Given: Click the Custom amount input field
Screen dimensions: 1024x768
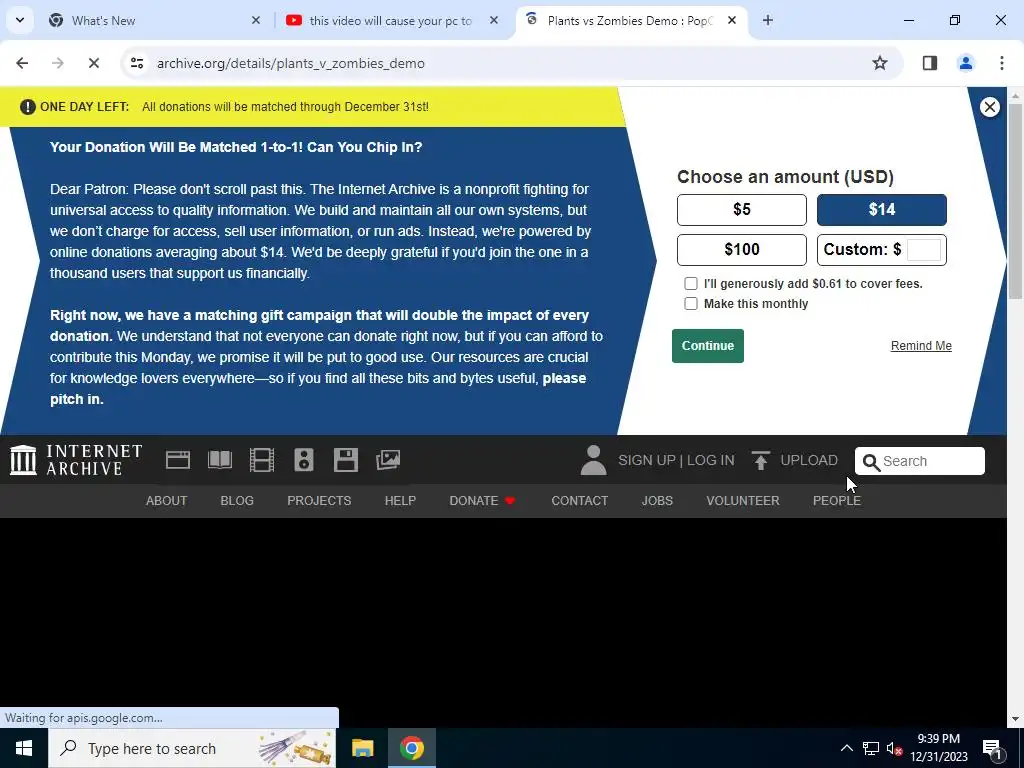Looking at the screenshot, I should point(923,249).
